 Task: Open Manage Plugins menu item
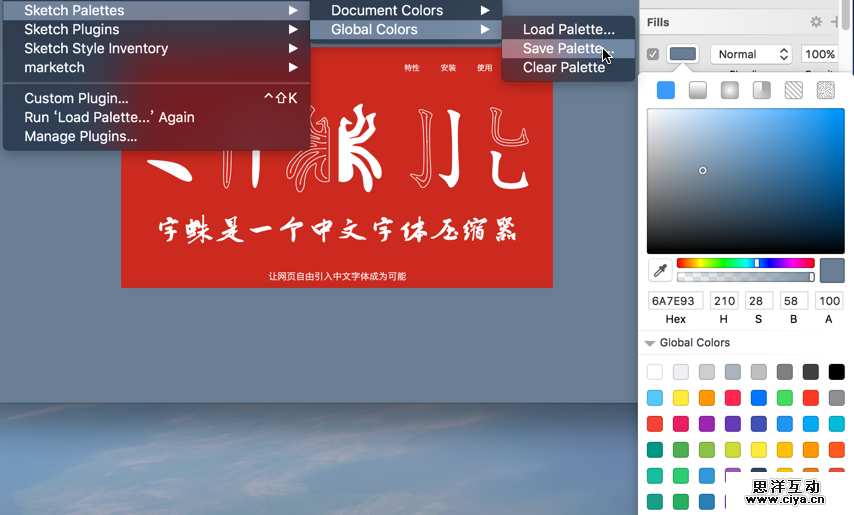[81, 136]
